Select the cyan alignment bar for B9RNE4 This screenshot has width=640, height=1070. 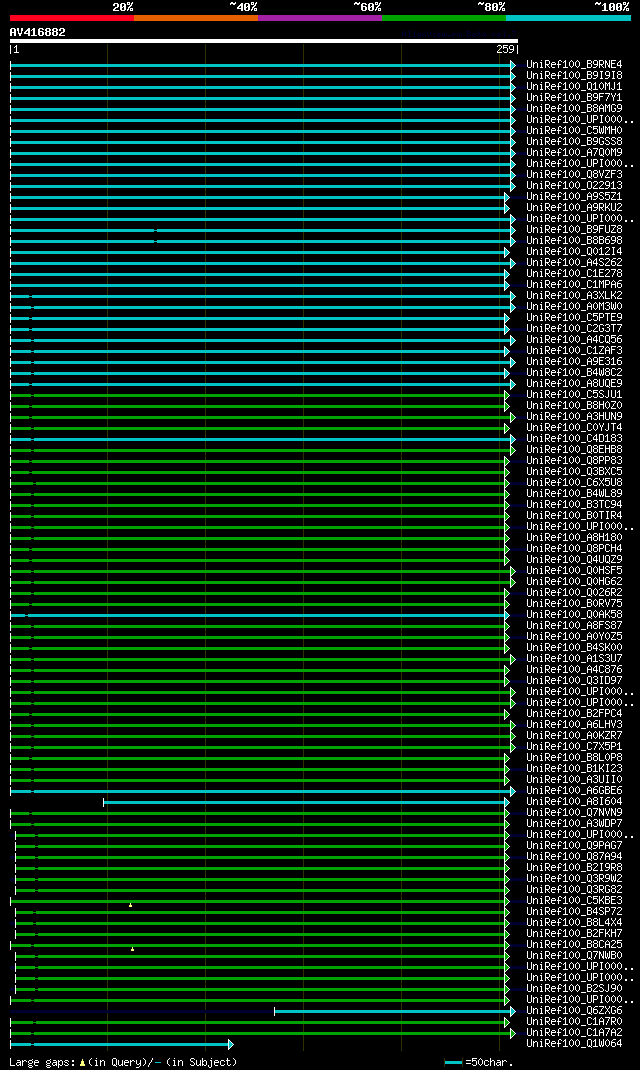coord(263,66)
